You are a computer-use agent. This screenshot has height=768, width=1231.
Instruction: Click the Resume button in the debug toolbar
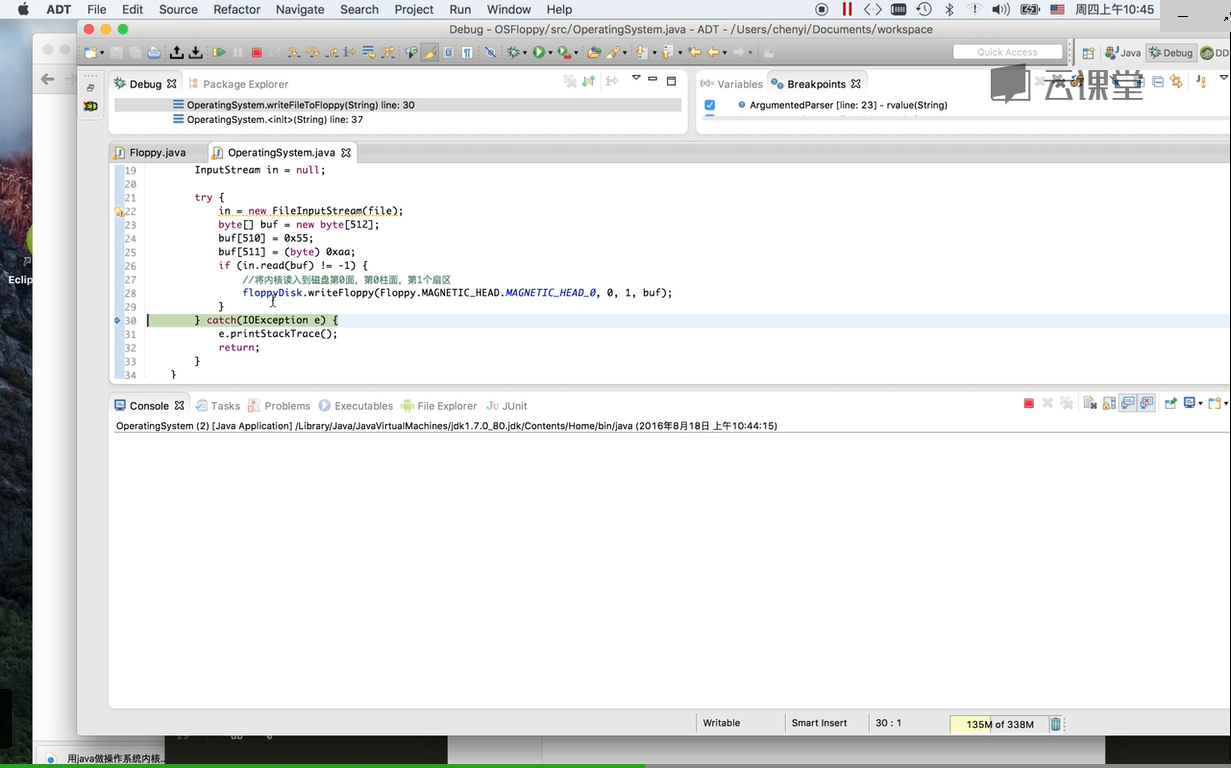(x=219, y=52)
